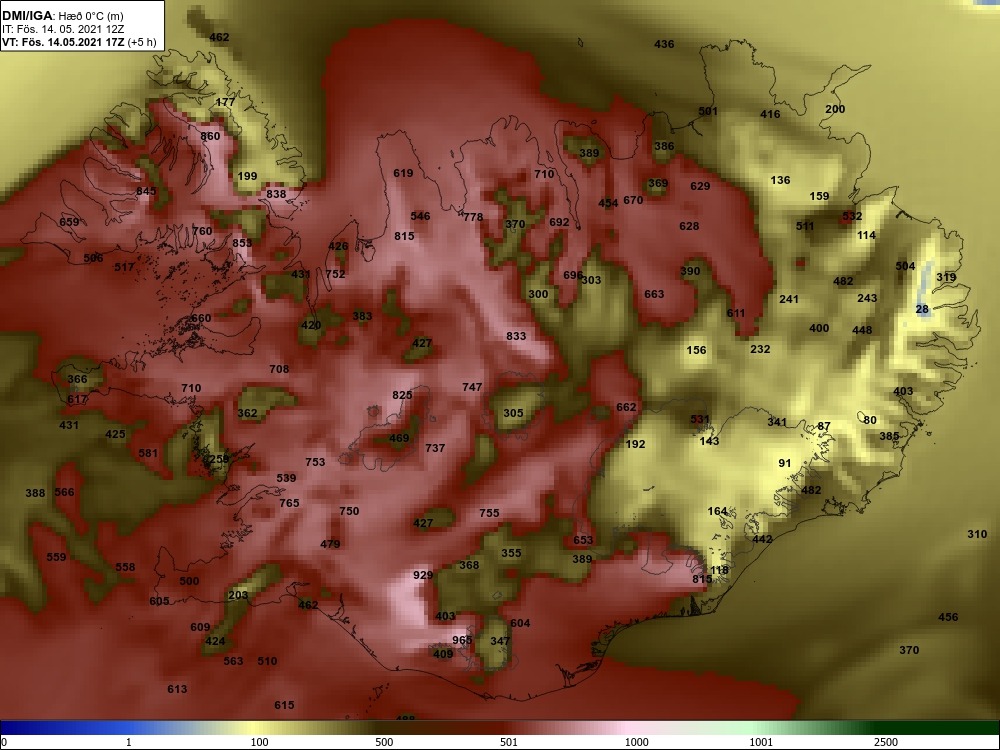The image size is (1000, 750).
Task: Click the map value 670
Action: [x=633, y=200]
